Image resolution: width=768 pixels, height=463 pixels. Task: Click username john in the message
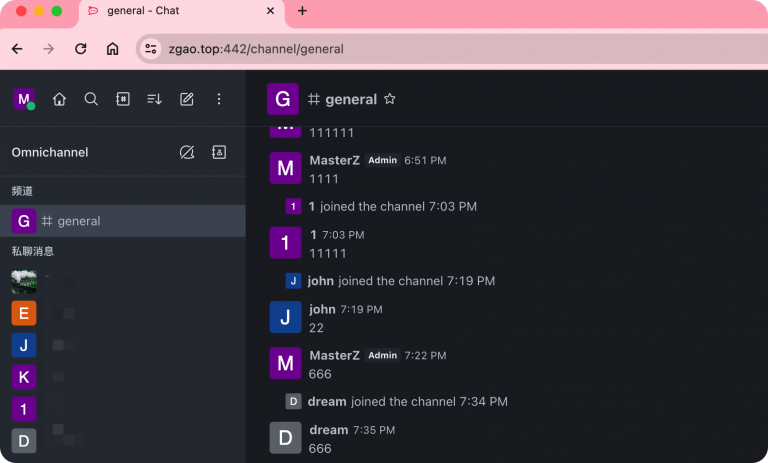coord(322,309)
